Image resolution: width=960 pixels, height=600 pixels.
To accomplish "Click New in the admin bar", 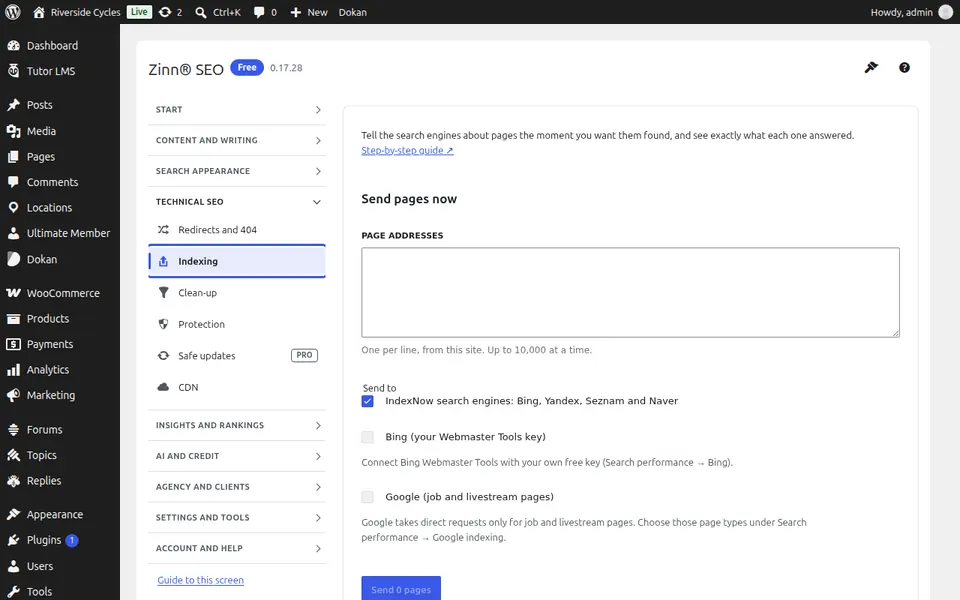I will [x=309, y=12].
